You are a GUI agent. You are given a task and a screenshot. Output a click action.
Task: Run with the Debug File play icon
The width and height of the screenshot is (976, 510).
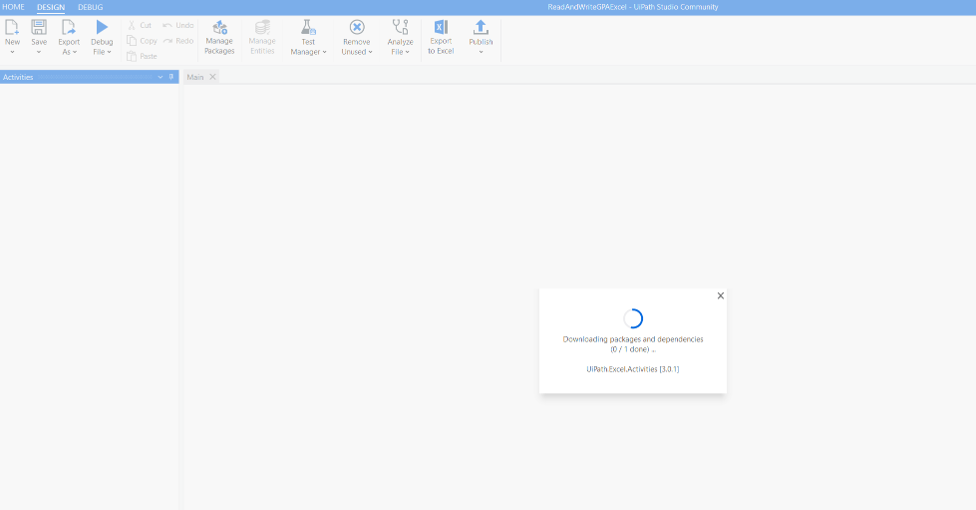pos(102,27)
